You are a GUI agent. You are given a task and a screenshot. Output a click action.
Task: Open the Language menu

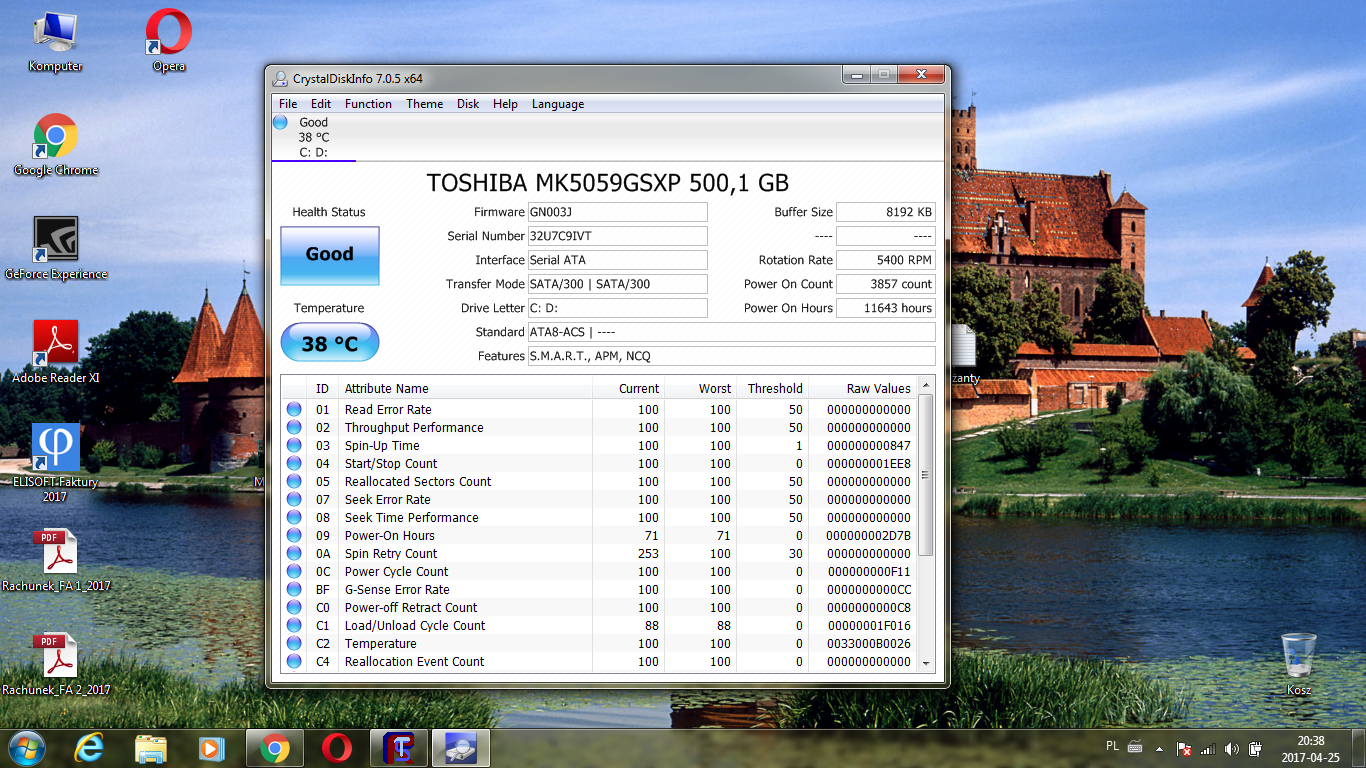click(558, 104)
